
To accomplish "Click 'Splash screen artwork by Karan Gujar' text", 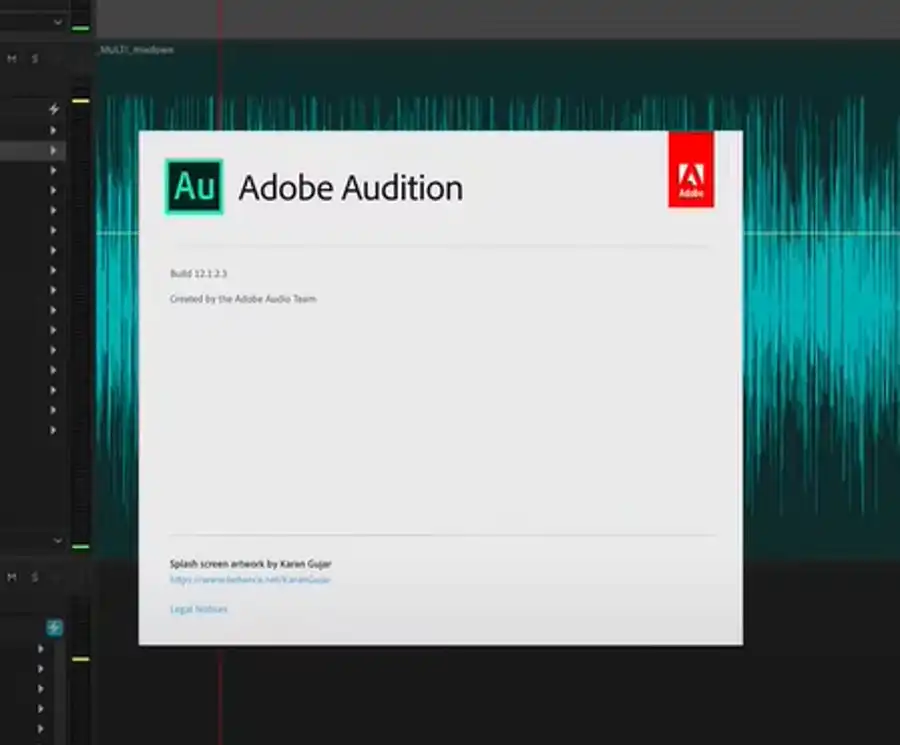I will click(250, 564).
